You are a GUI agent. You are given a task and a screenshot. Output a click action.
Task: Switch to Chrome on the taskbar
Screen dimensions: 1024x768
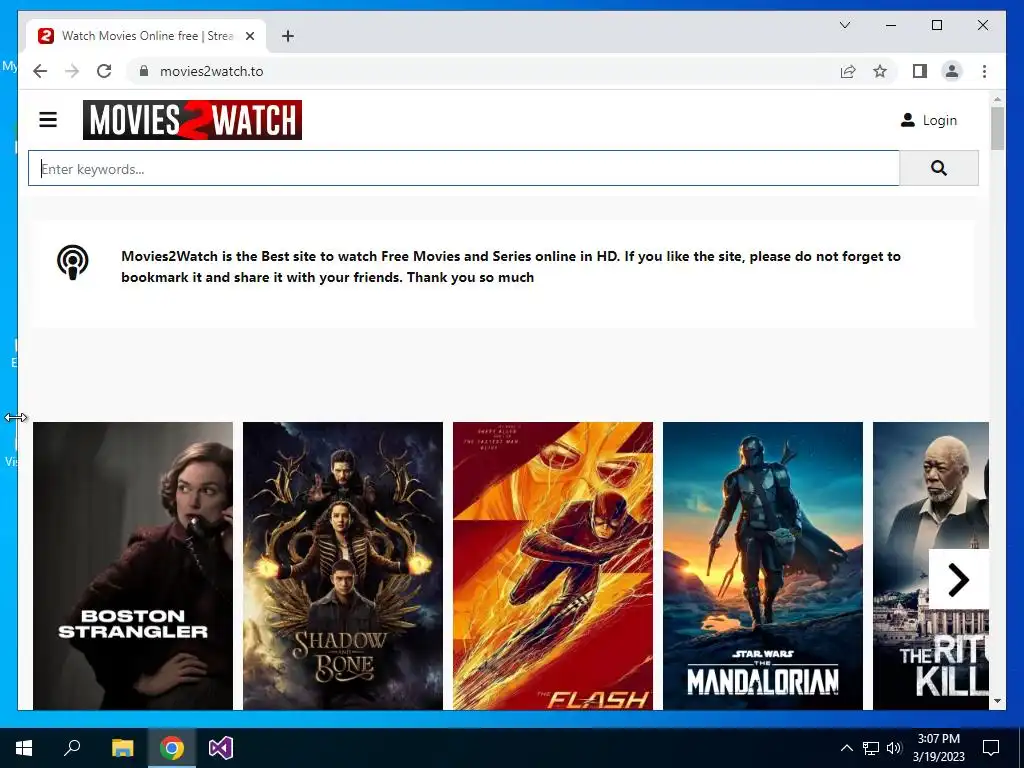172,748
